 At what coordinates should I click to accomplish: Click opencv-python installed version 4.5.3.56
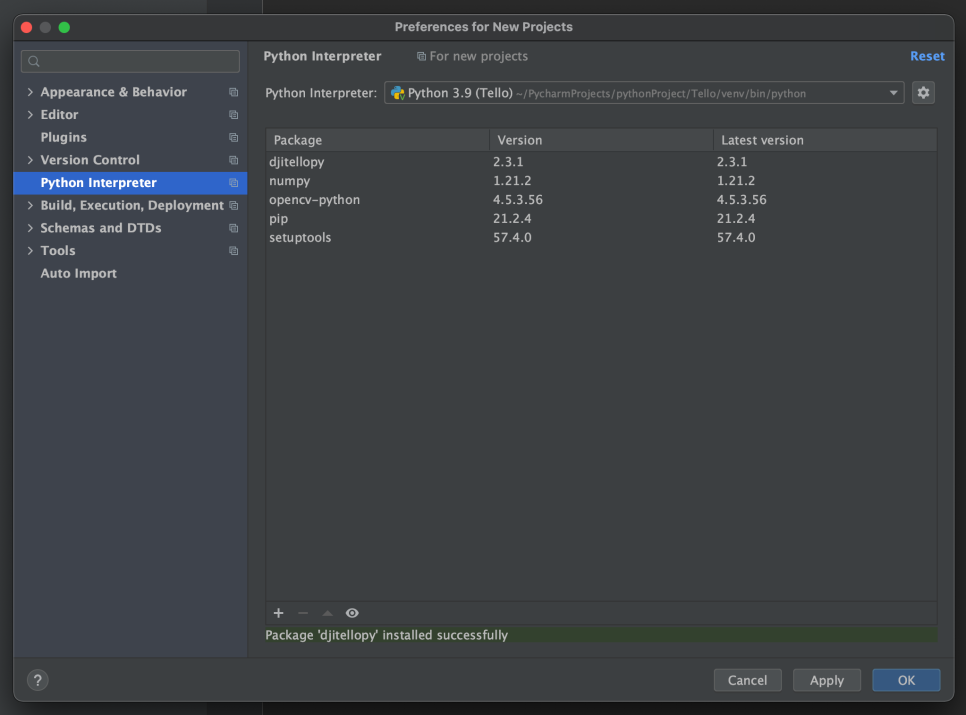point(518,200)
